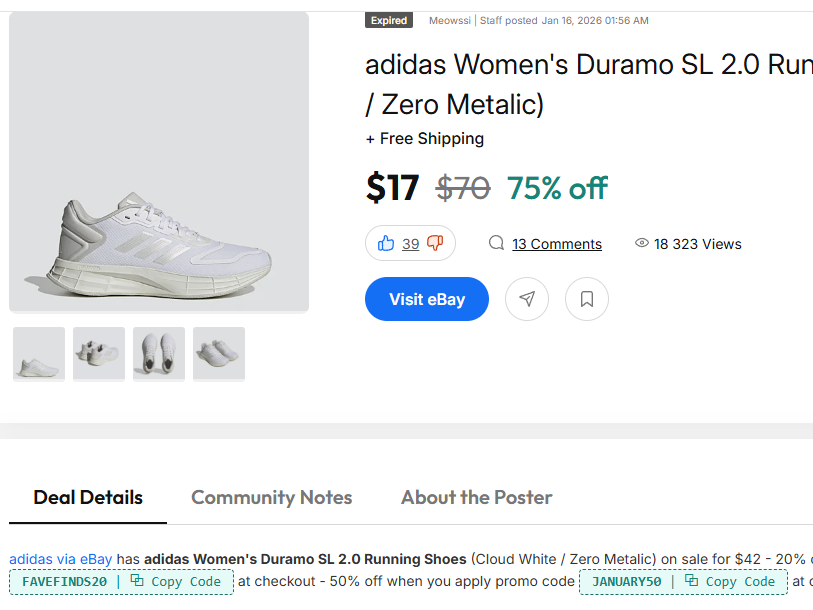The width and height of the screenshot is (813, 610).
Task: Select the second shoe pair thumbnail
Action: [99, 354]
